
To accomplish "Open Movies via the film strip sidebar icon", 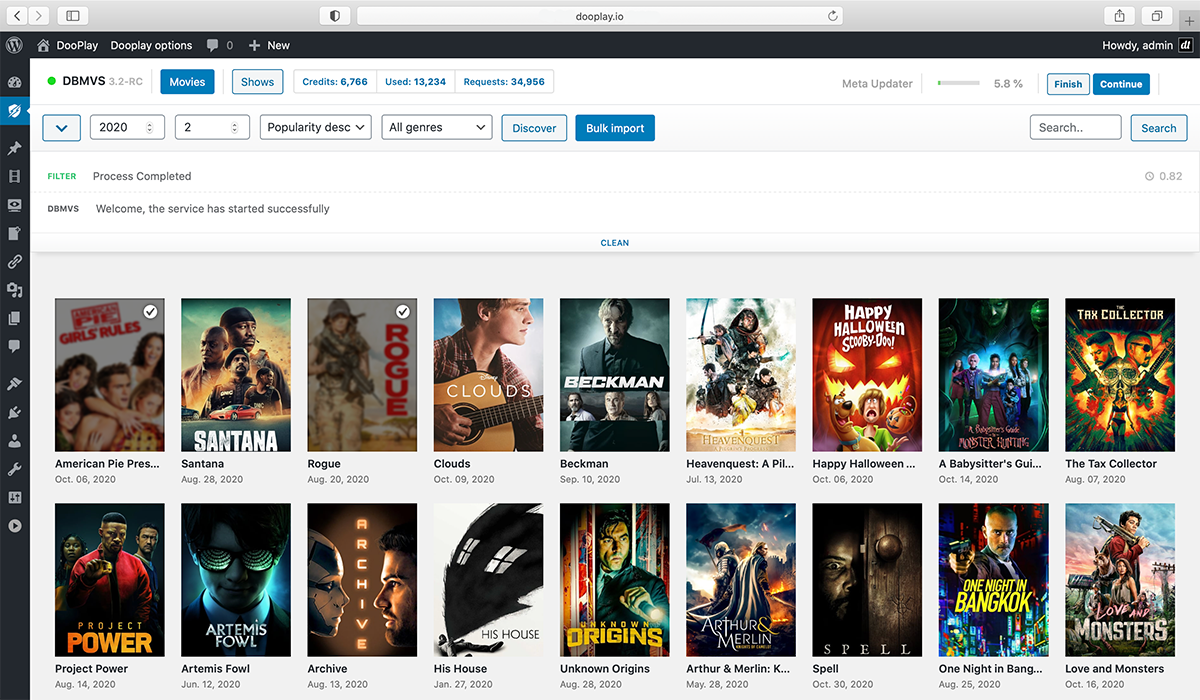I will (14, 177).
